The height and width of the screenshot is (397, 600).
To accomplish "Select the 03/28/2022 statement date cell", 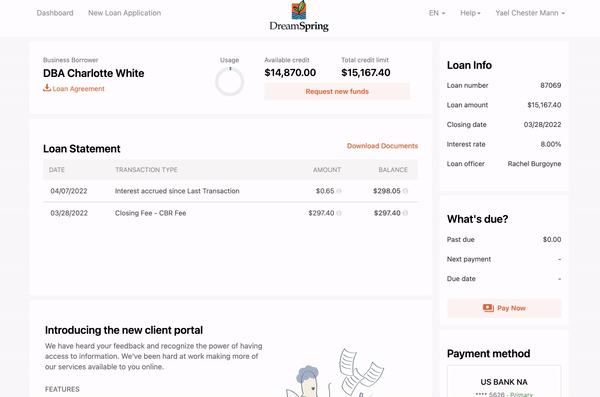I will (x=69, y=213).
